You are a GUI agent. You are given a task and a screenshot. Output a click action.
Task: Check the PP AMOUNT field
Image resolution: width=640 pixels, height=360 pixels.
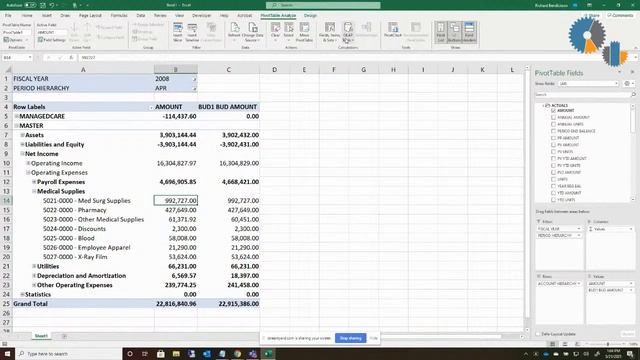click(553, 138)
